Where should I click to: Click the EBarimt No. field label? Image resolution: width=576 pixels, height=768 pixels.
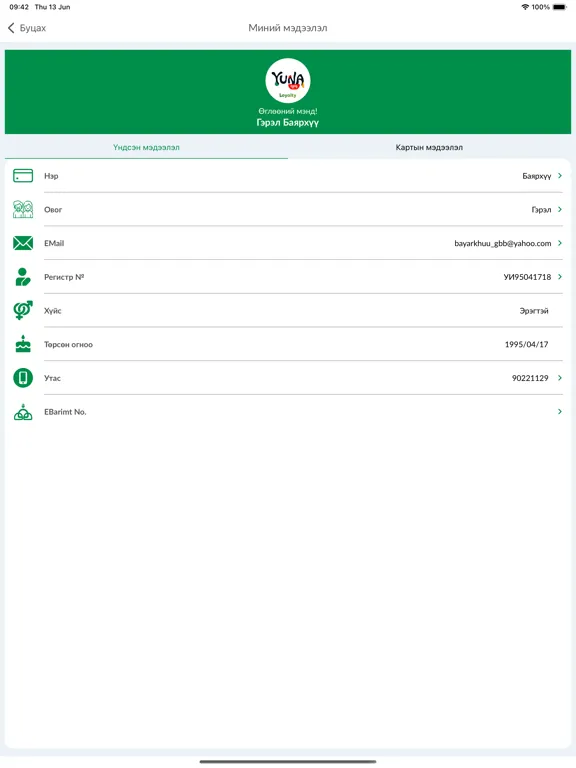click(x=65, y=412)
